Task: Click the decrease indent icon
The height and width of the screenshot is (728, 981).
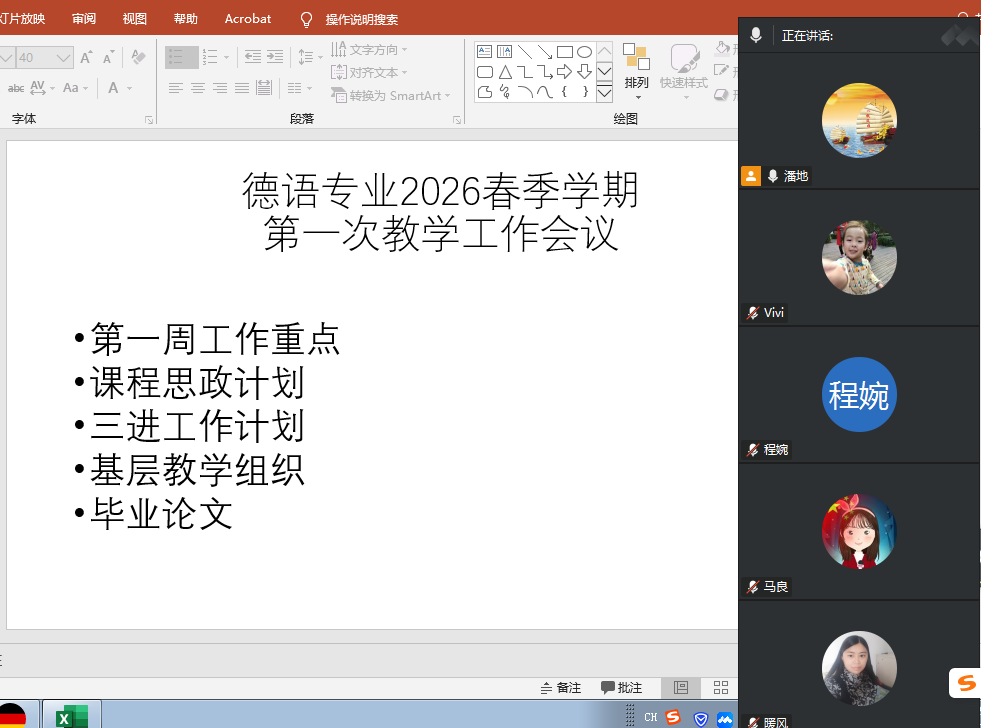Action: 253,57
